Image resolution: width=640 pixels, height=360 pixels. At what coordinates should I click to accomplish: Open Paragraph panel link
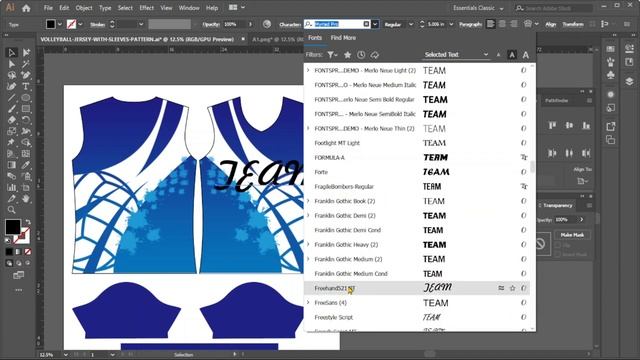click(470, 24)
